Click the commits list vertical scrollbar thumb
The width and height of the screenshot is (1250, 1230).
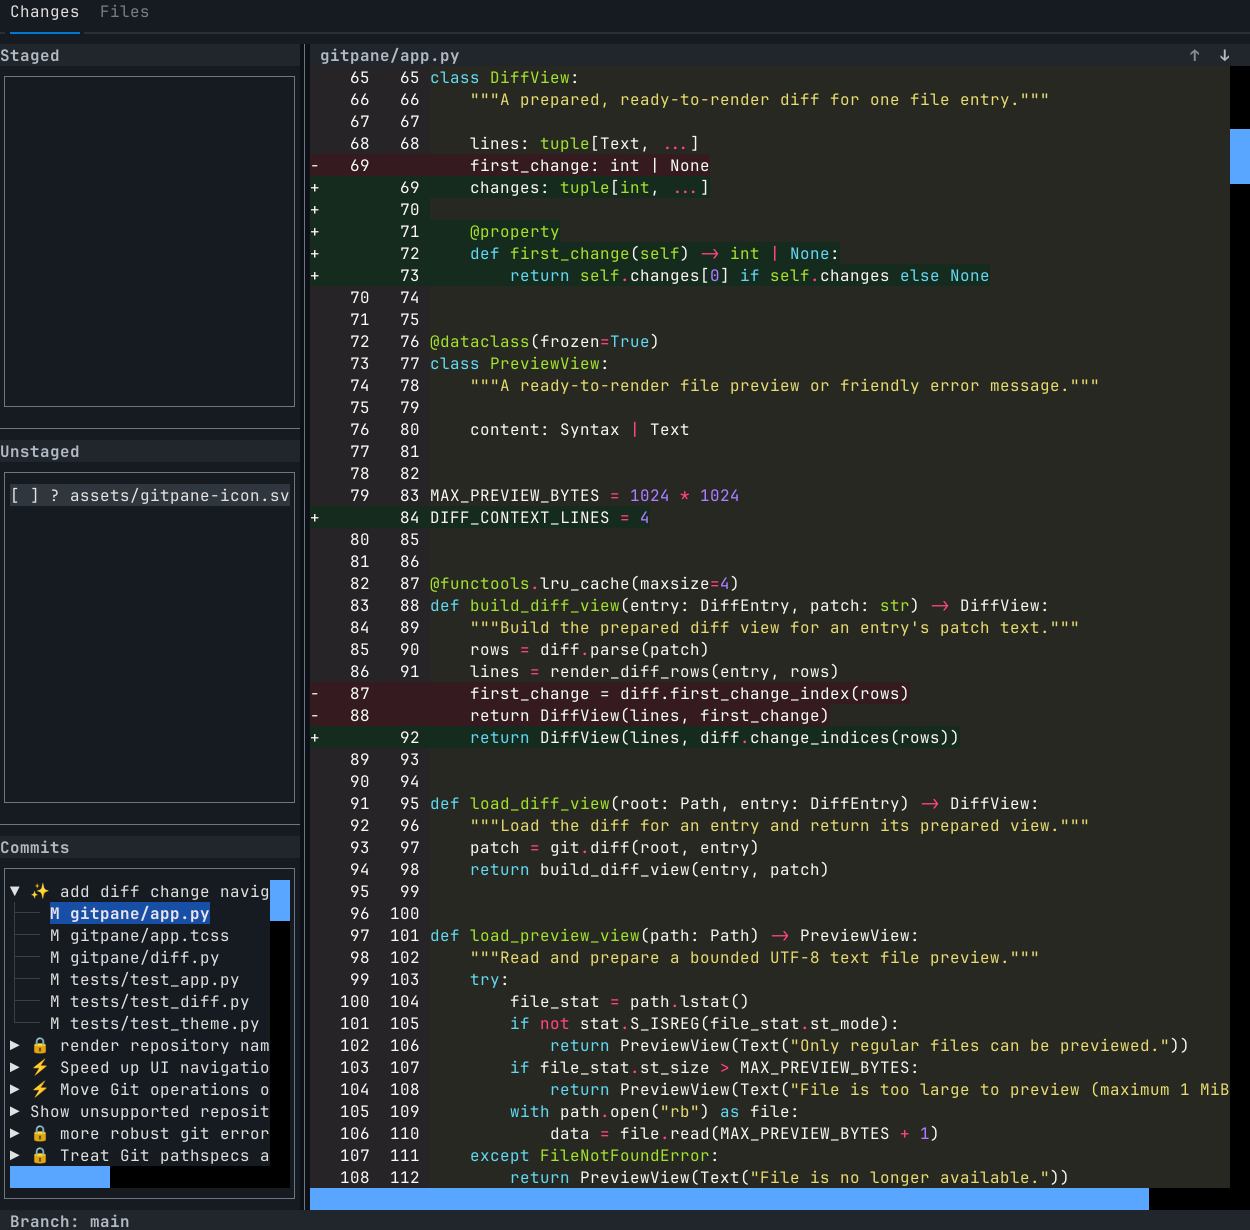point(280,900)
